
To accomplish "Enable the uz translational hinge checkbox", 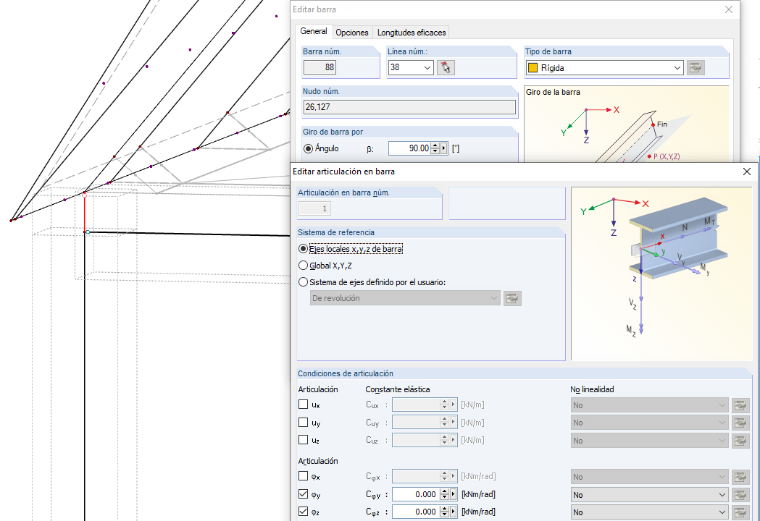I will [303, 440].
